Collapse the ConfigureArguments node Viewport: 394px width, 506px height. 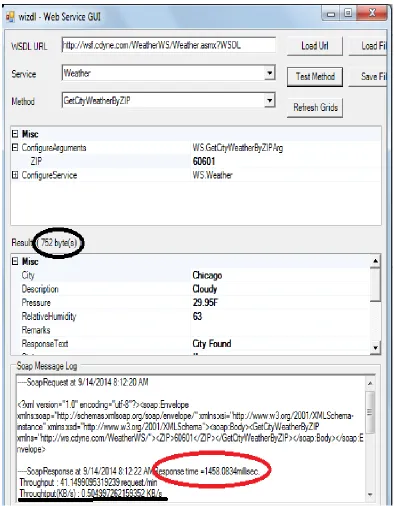point(15,147)
